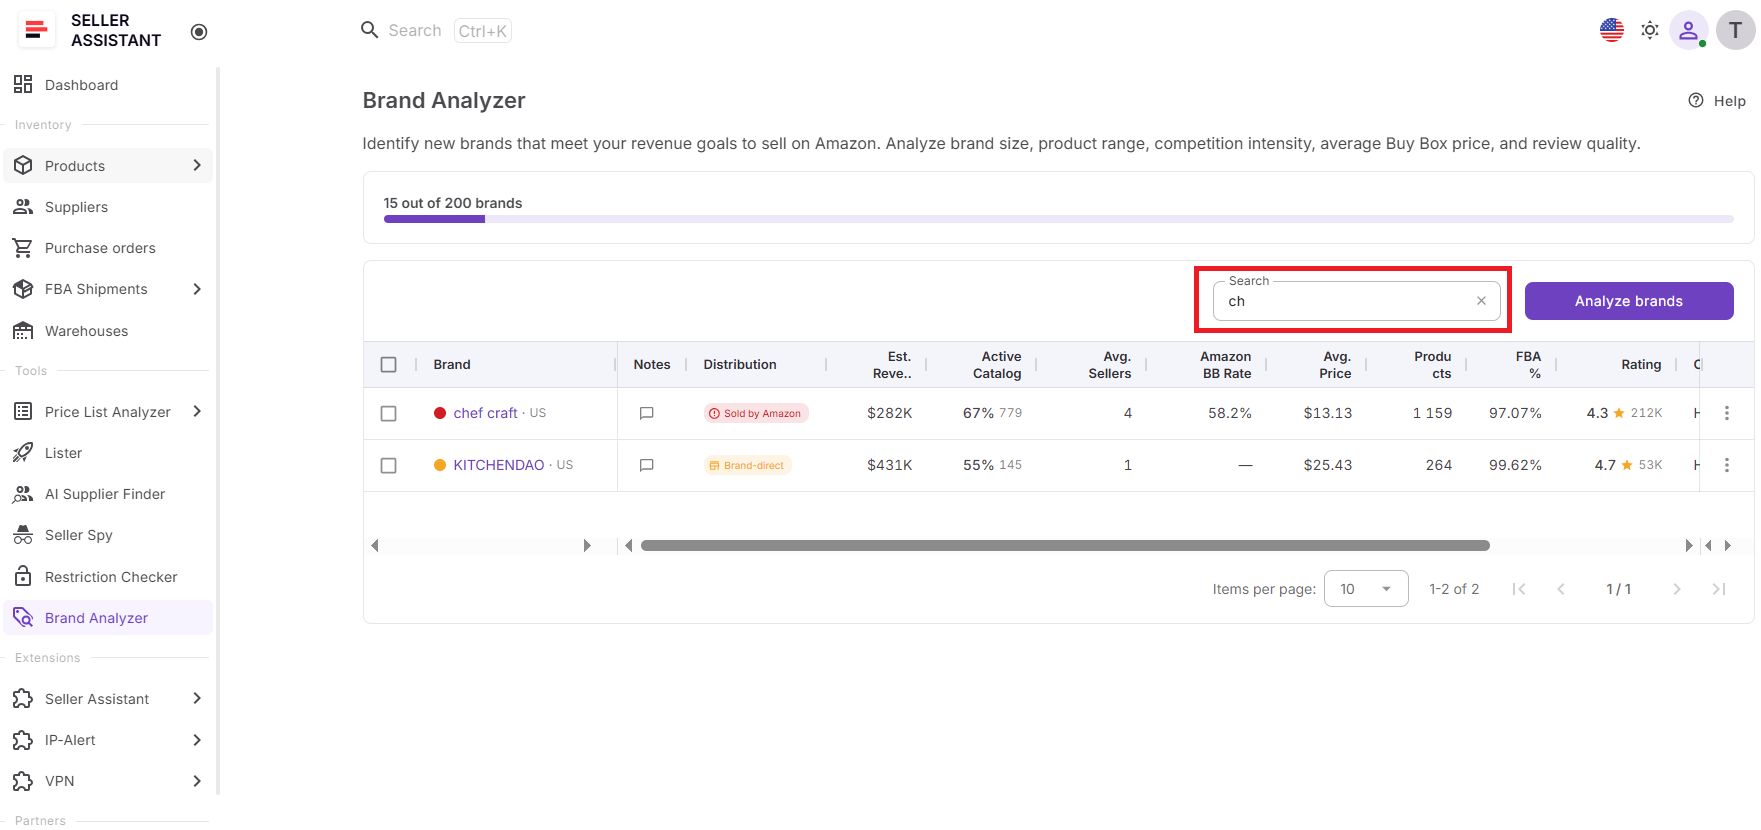
Task: Click the VPN puzzle icon
Action: [x=23, y=781]
